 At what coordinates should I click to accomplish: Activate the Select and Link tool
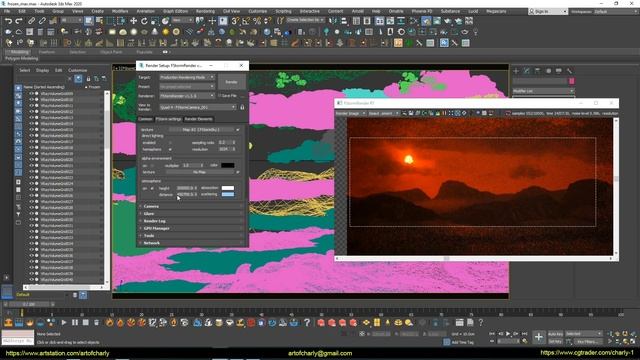click(31, 20)
